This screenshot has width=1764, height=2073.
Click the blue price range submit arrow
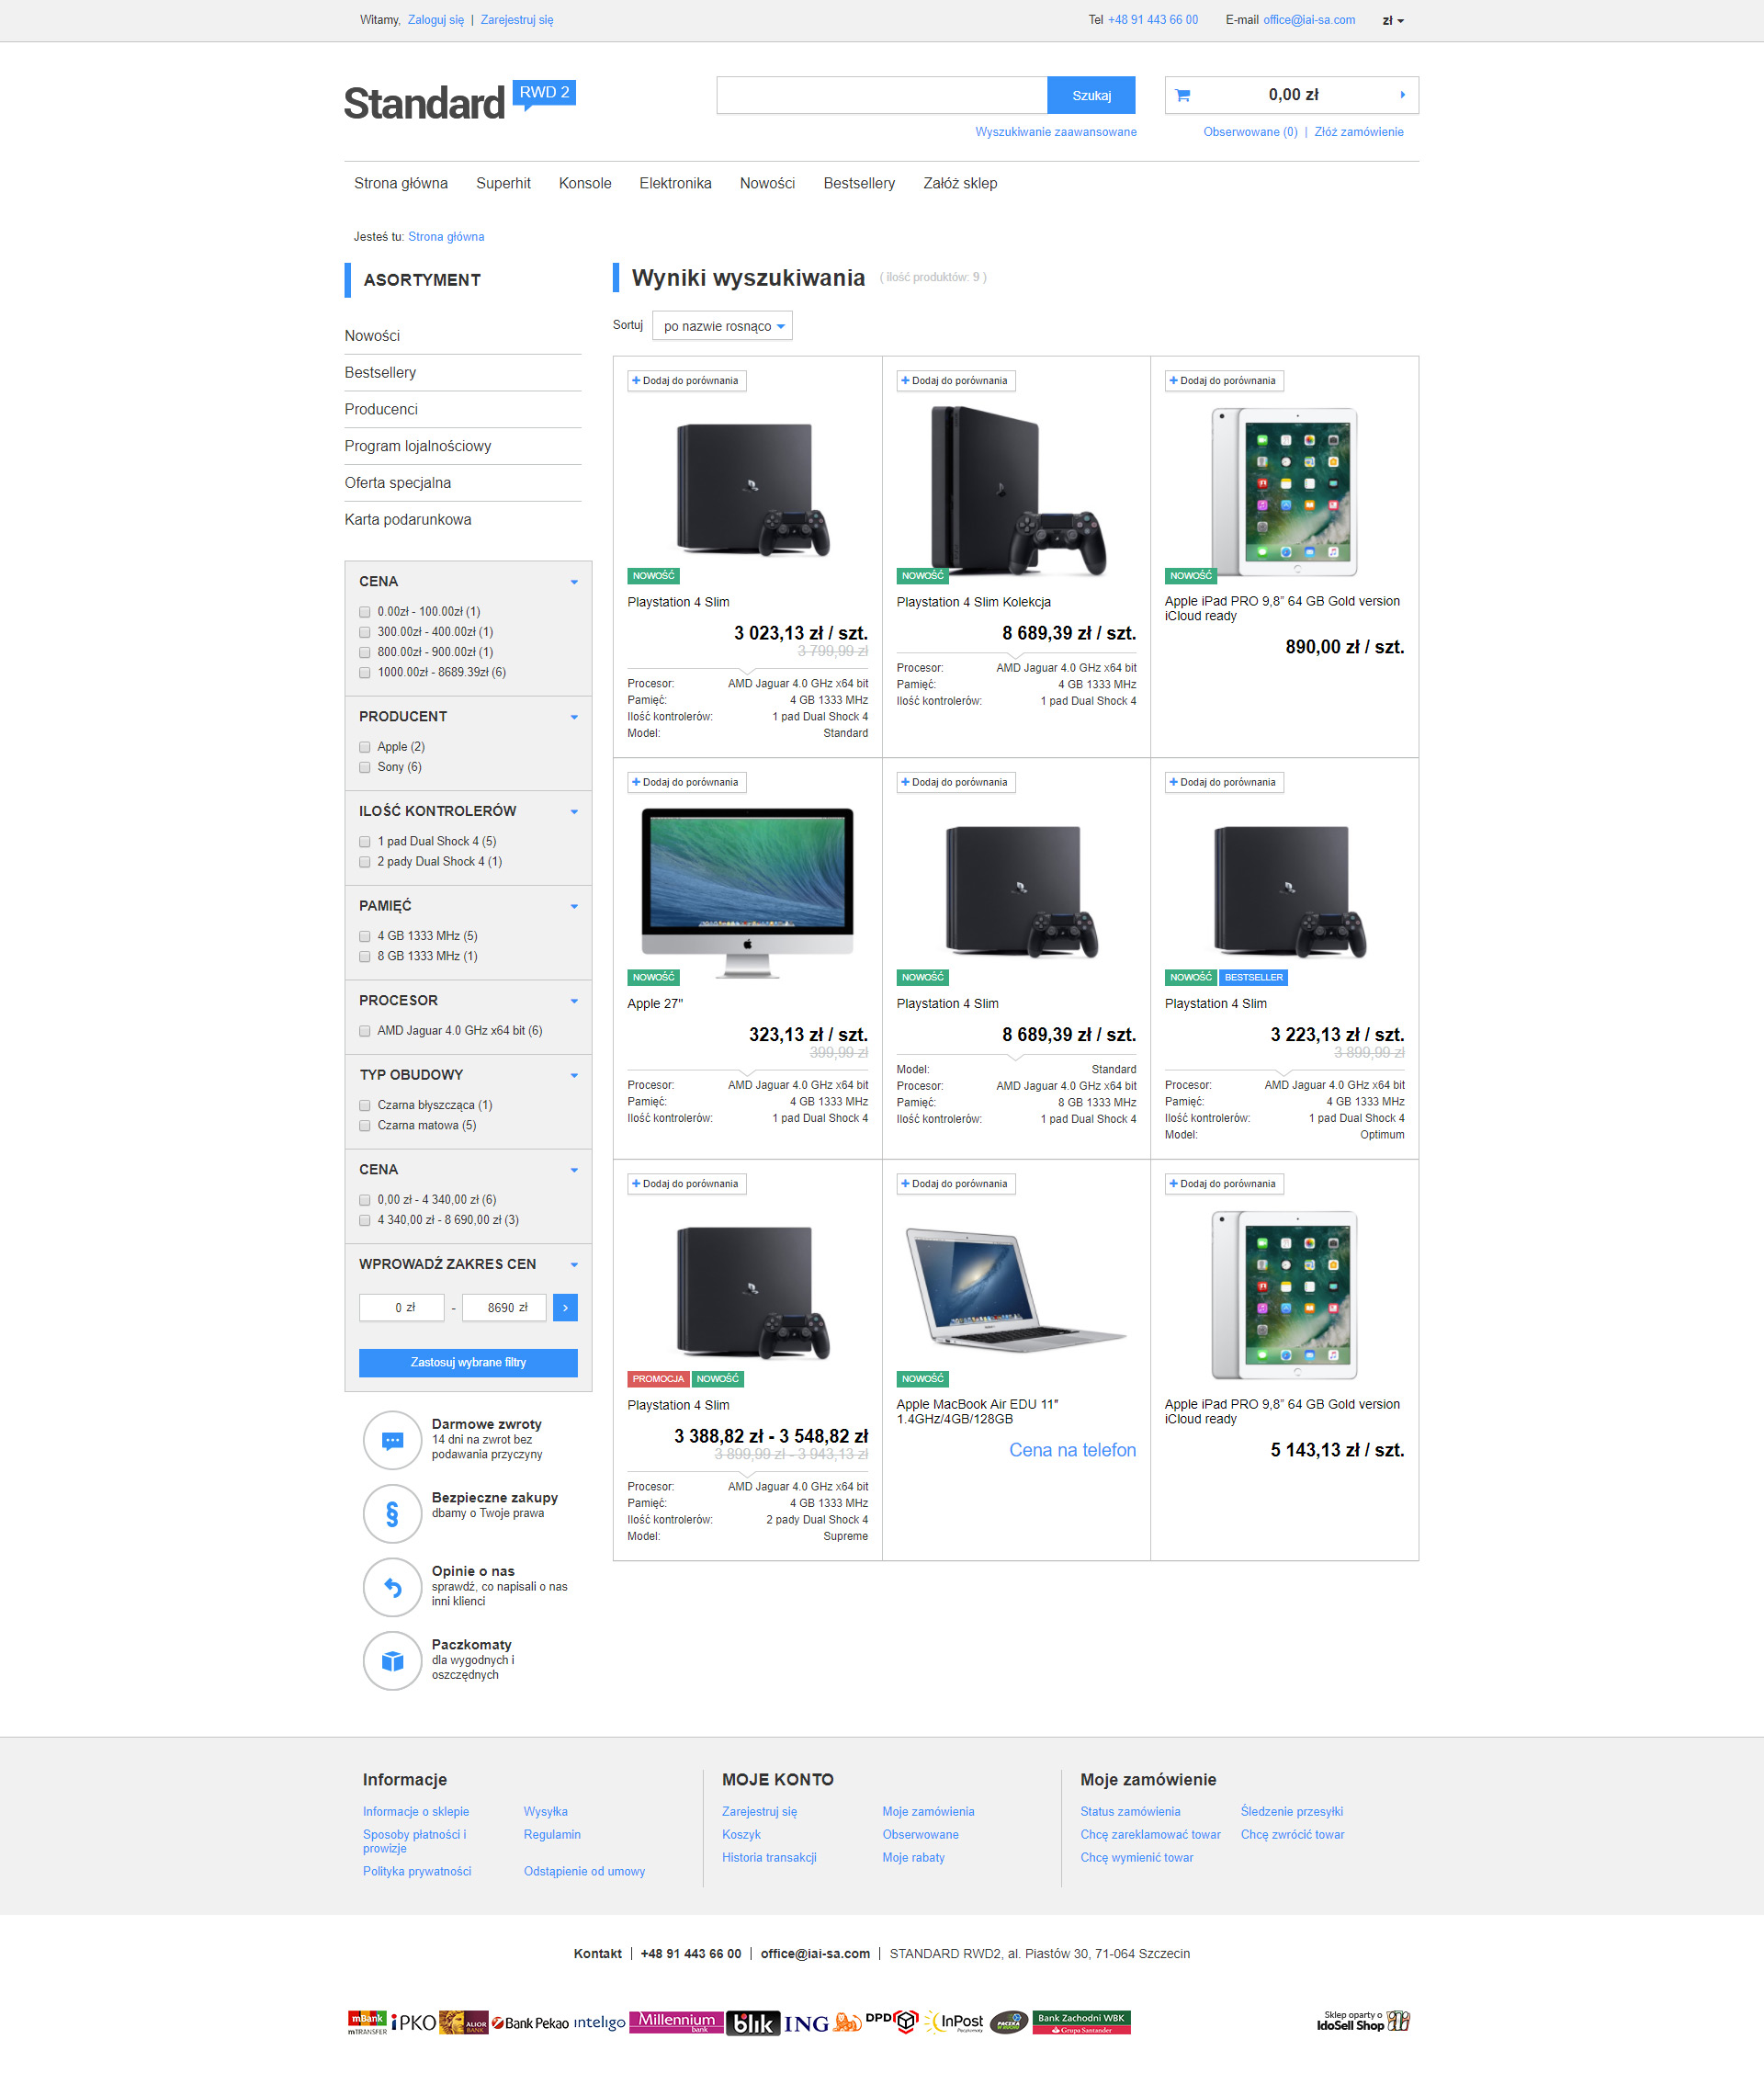pos(565,1307)
